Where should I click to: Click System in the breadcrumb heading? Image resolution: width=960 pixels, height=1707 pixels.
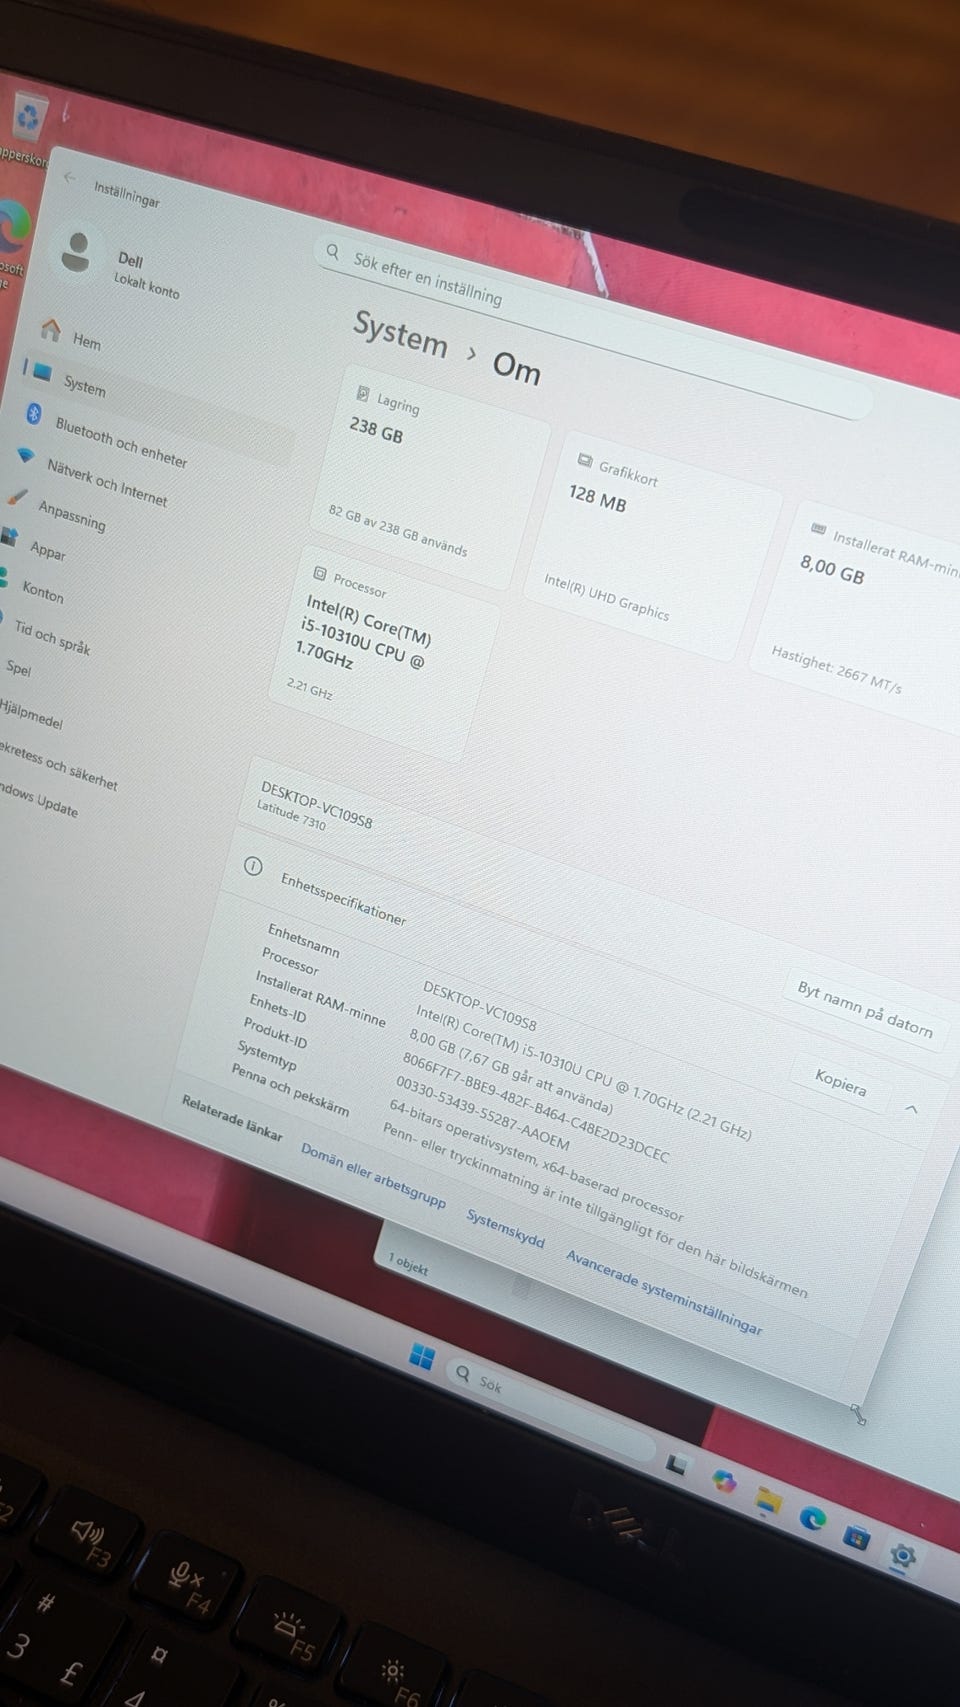pos(400,332)
